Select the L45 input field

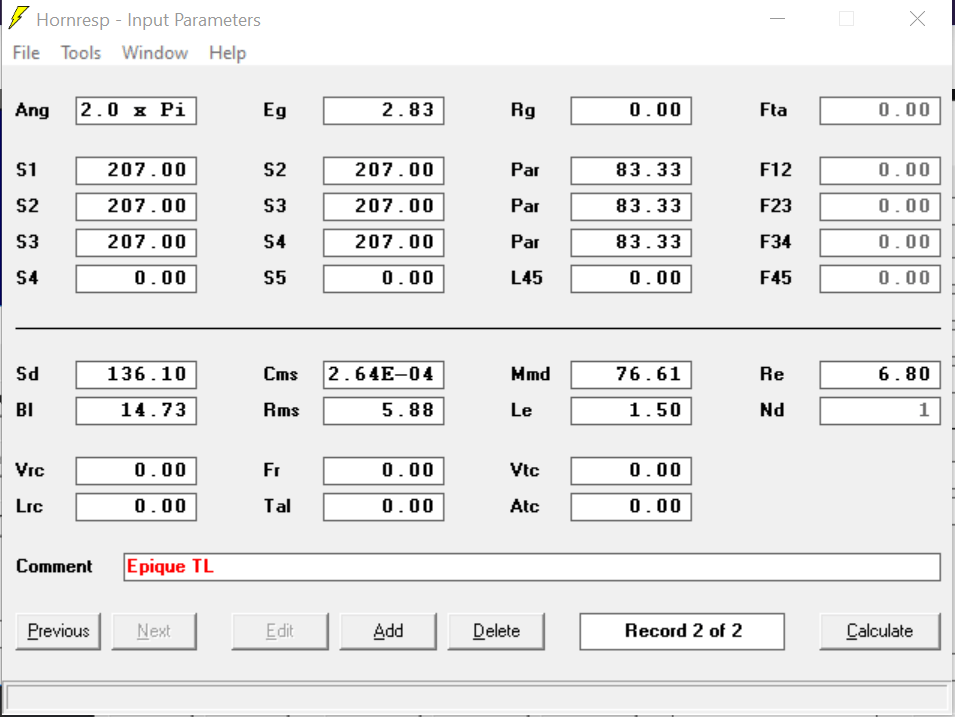tap(631, 279)
